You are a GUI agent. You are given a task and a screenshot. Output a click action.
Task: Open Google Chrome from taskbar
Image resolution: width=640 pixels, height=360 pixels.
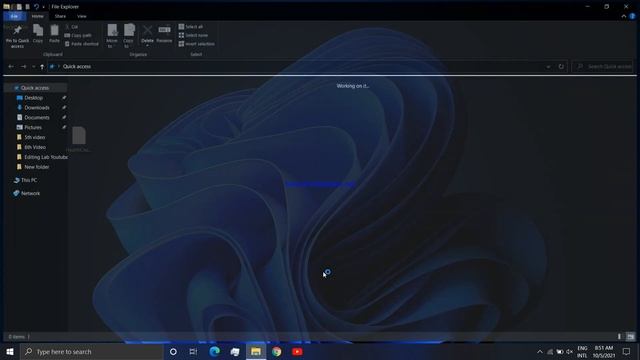click(277, 351)
